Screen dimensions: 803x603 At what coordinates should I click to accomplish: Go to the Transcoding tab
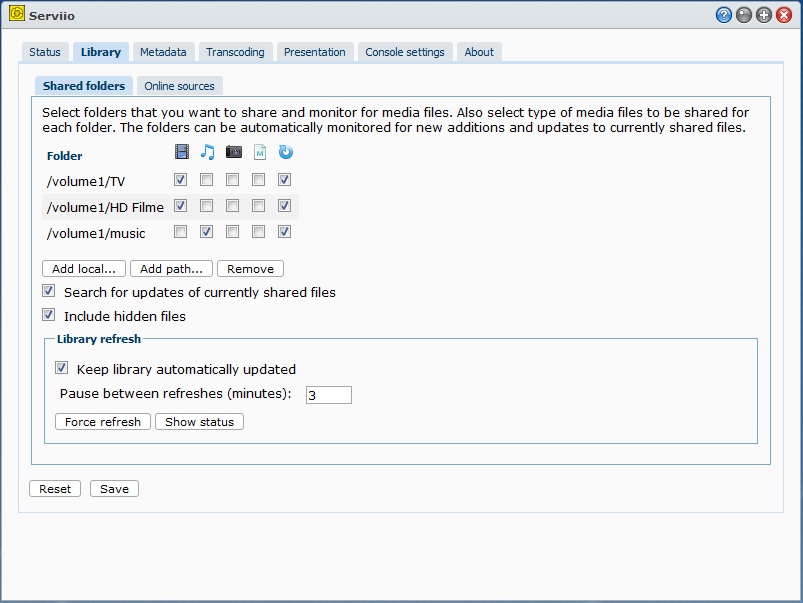tap(236, 52)
